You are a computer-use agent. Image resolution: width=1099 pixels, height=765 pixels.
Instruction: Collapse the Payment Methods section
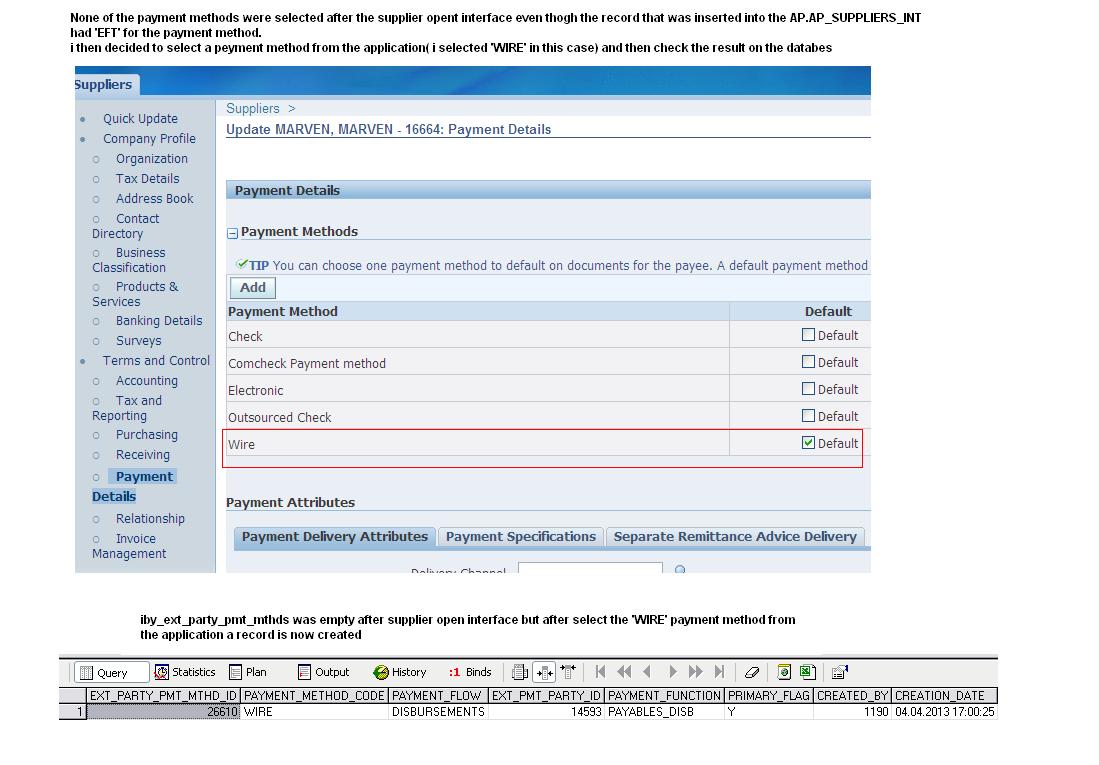[x=233, y=233]
